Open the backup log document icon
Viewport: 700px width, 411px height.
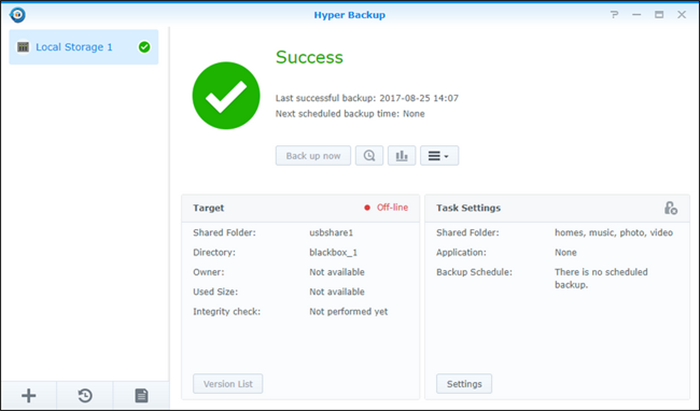pyautogui.click(x=142, y=395)
